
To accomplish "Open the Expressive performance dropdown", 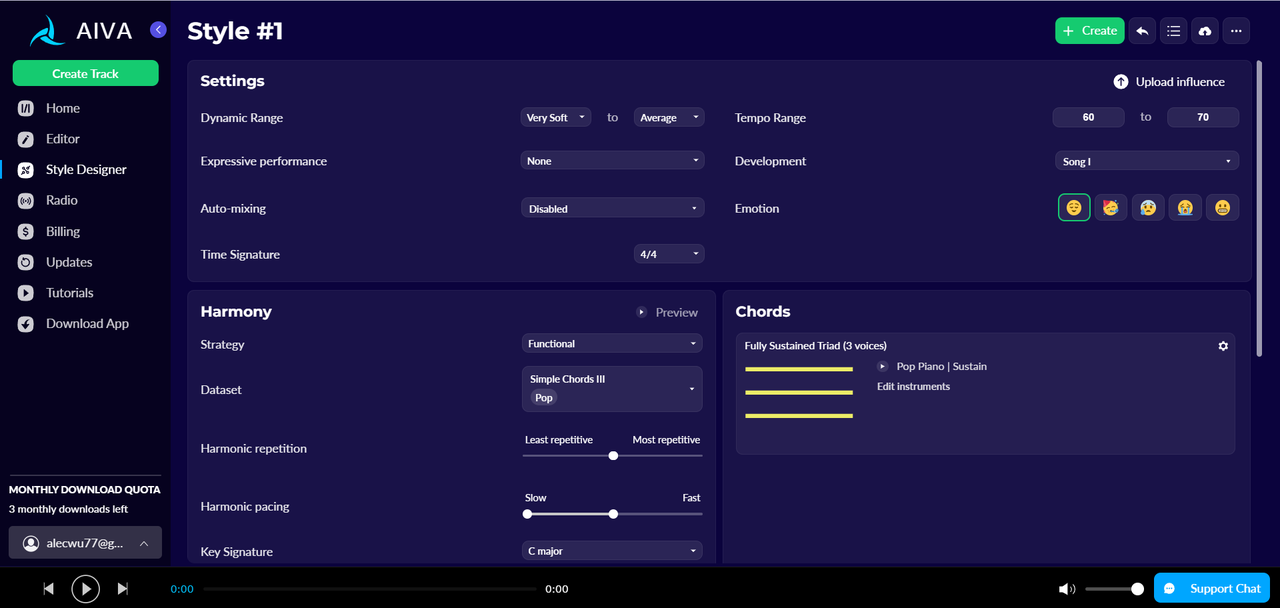I will 613,161.
